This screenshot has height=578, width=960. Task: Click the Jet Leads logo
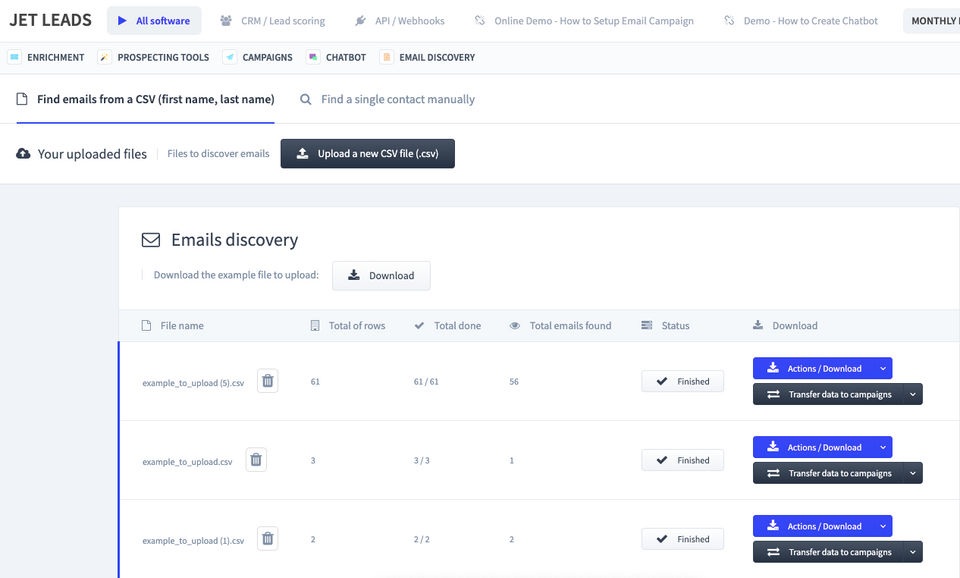[50, 20]
